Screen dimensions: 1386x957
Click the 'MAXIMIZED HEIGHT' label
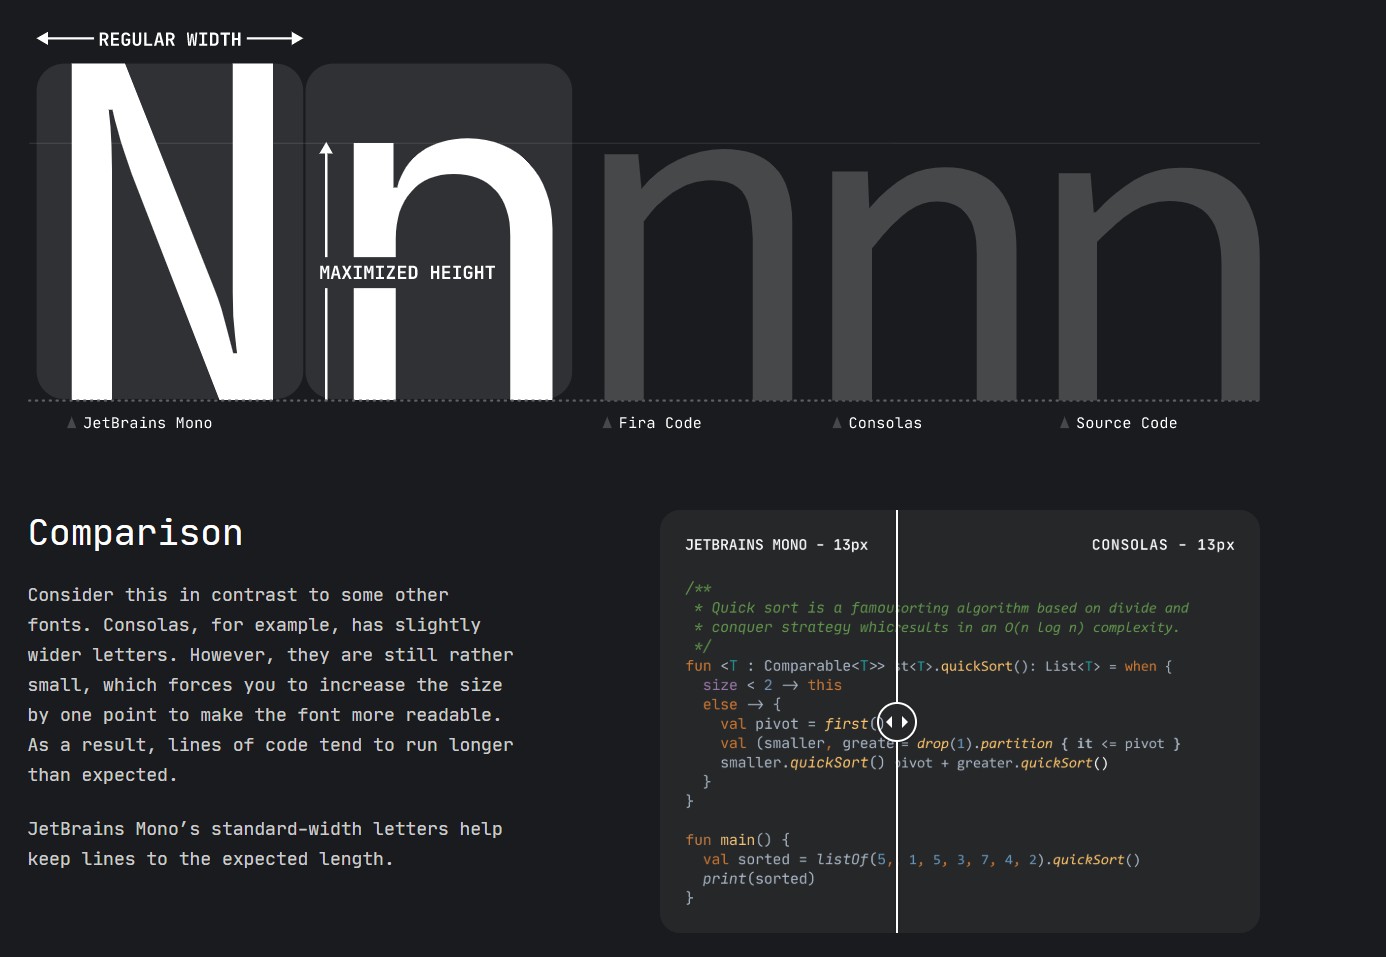click(x=407, y=273)
